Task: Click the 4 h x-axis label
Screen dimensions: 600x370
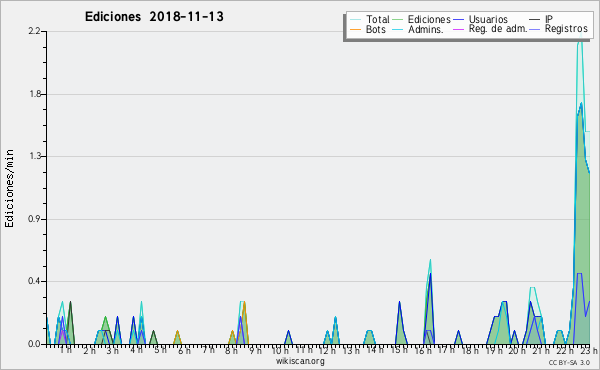Action: tap(136, 350)
